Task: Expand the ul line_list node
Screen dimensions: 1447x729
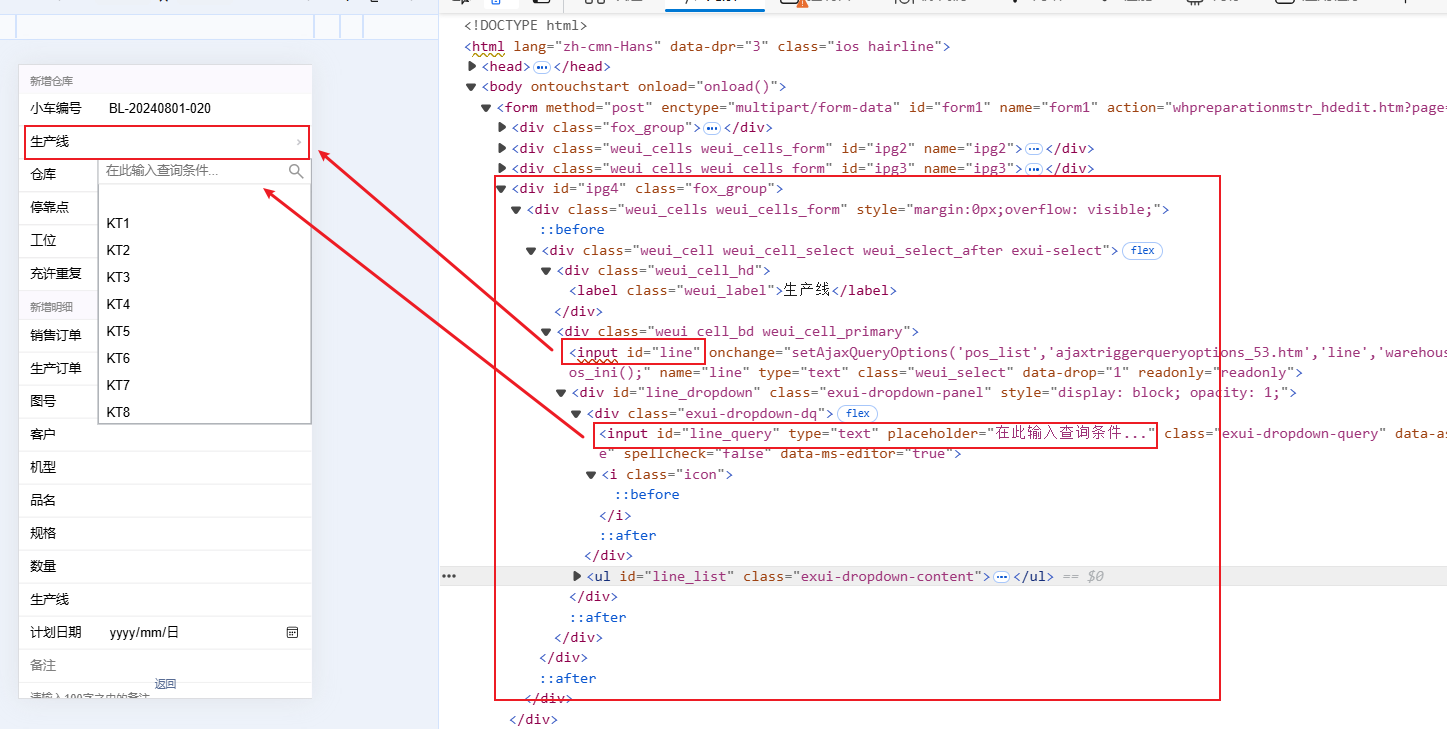Action: pos(577,577)
